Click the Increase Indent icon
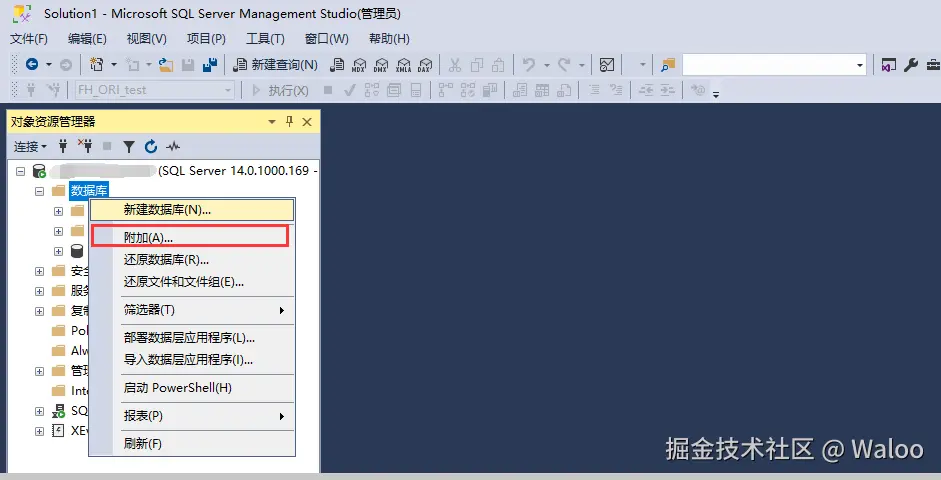 (668, 90)
